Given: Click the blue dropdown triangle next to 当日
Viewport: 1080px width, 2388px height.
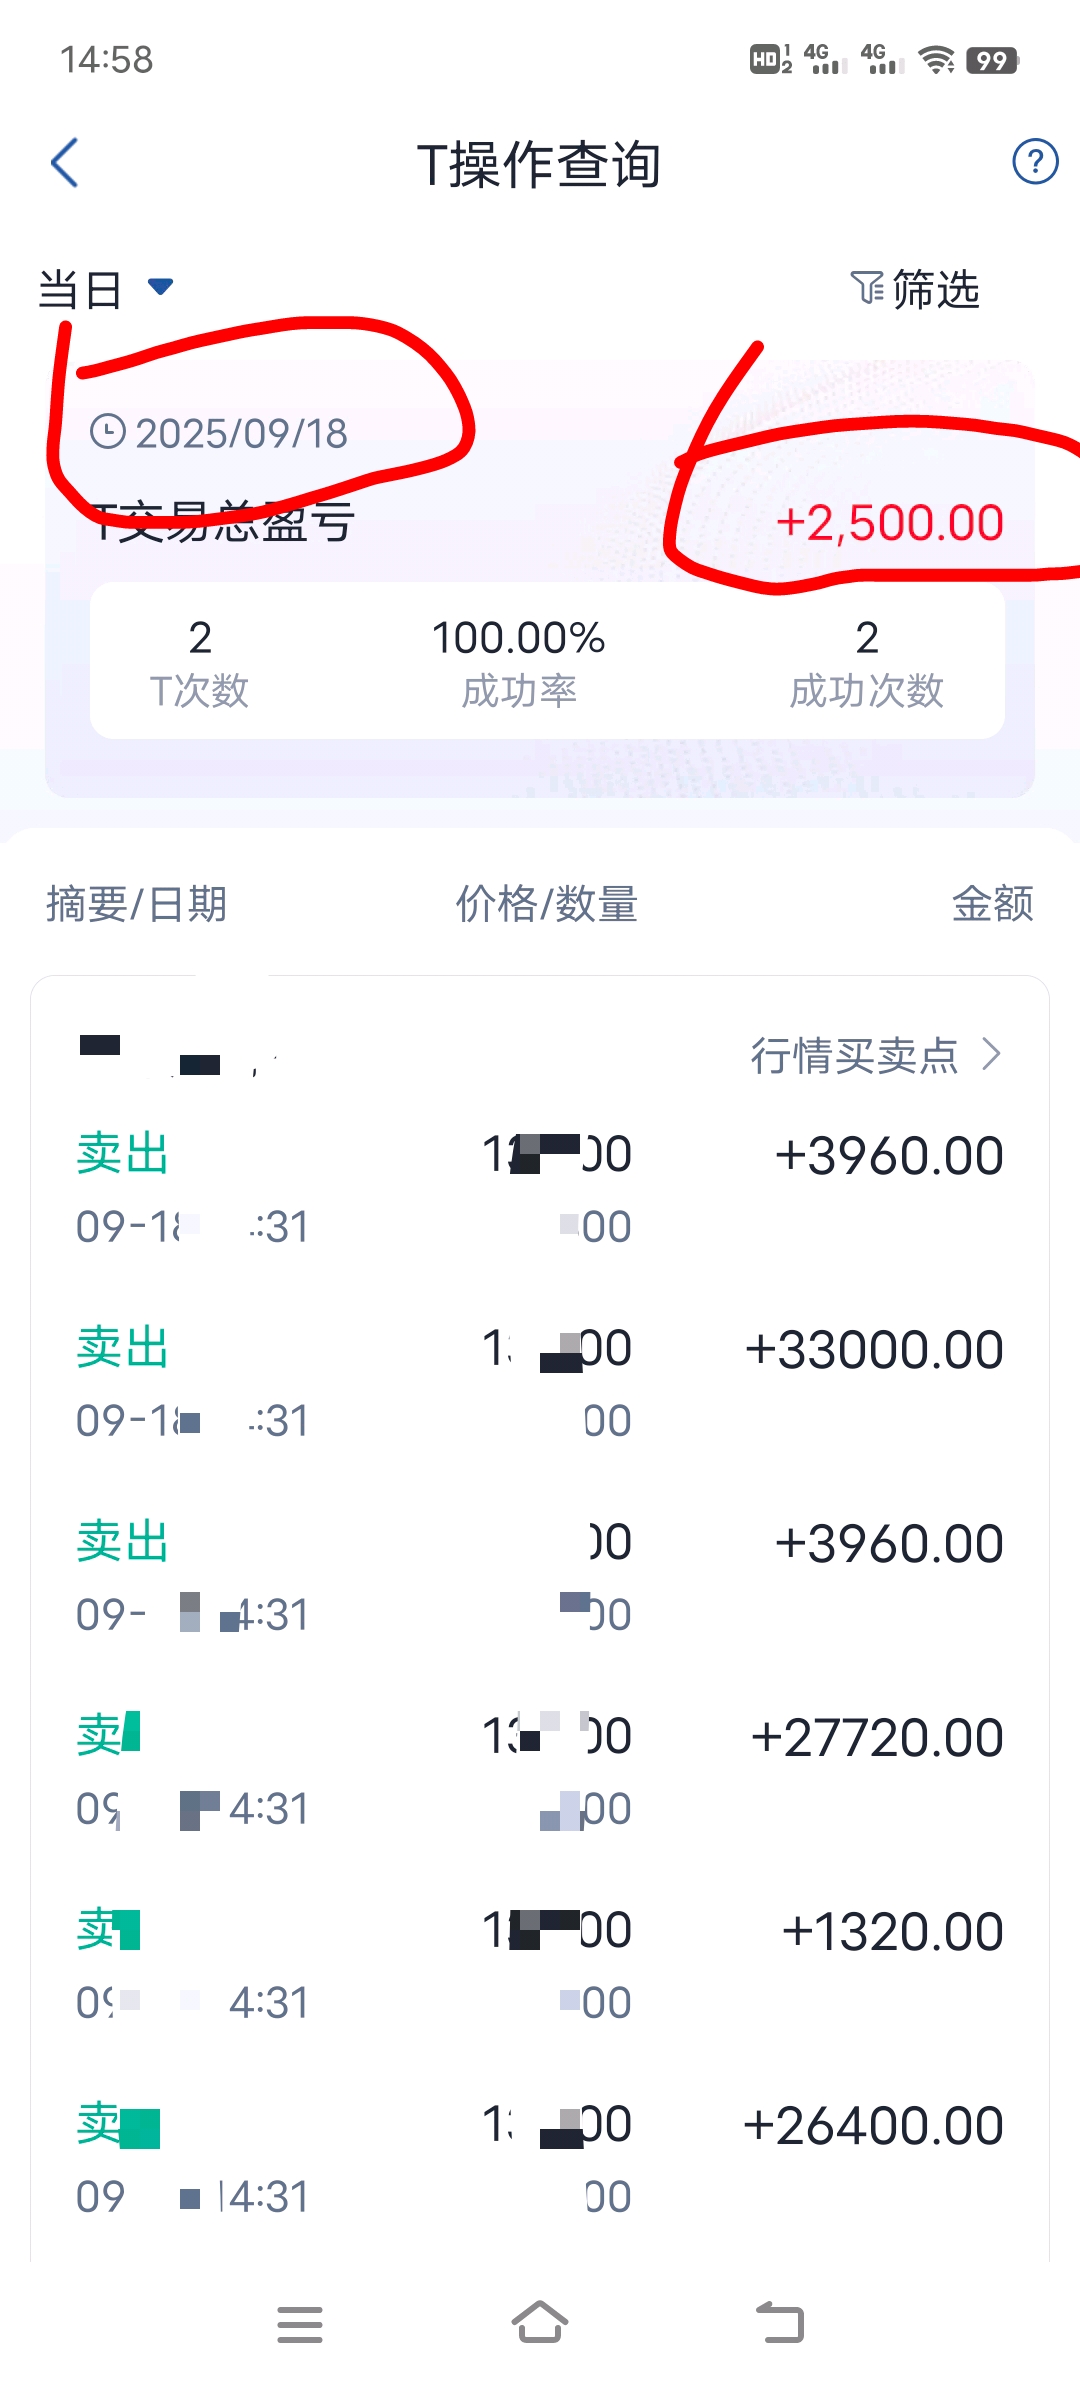Looking at the screenshot, I should pos(160,287).
